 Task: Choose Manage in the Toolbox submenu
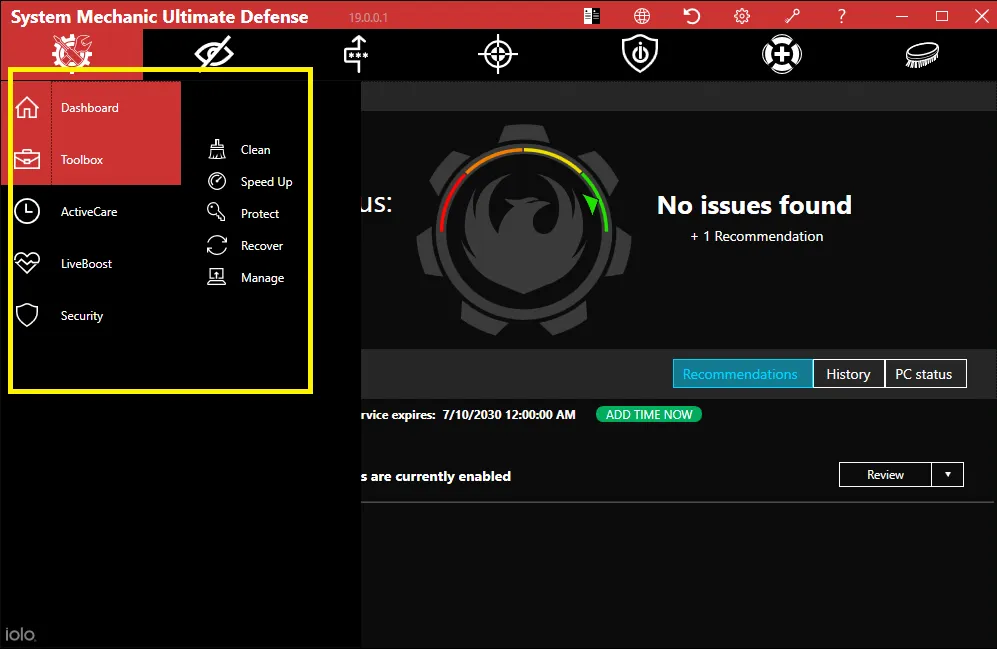point(263,278)
